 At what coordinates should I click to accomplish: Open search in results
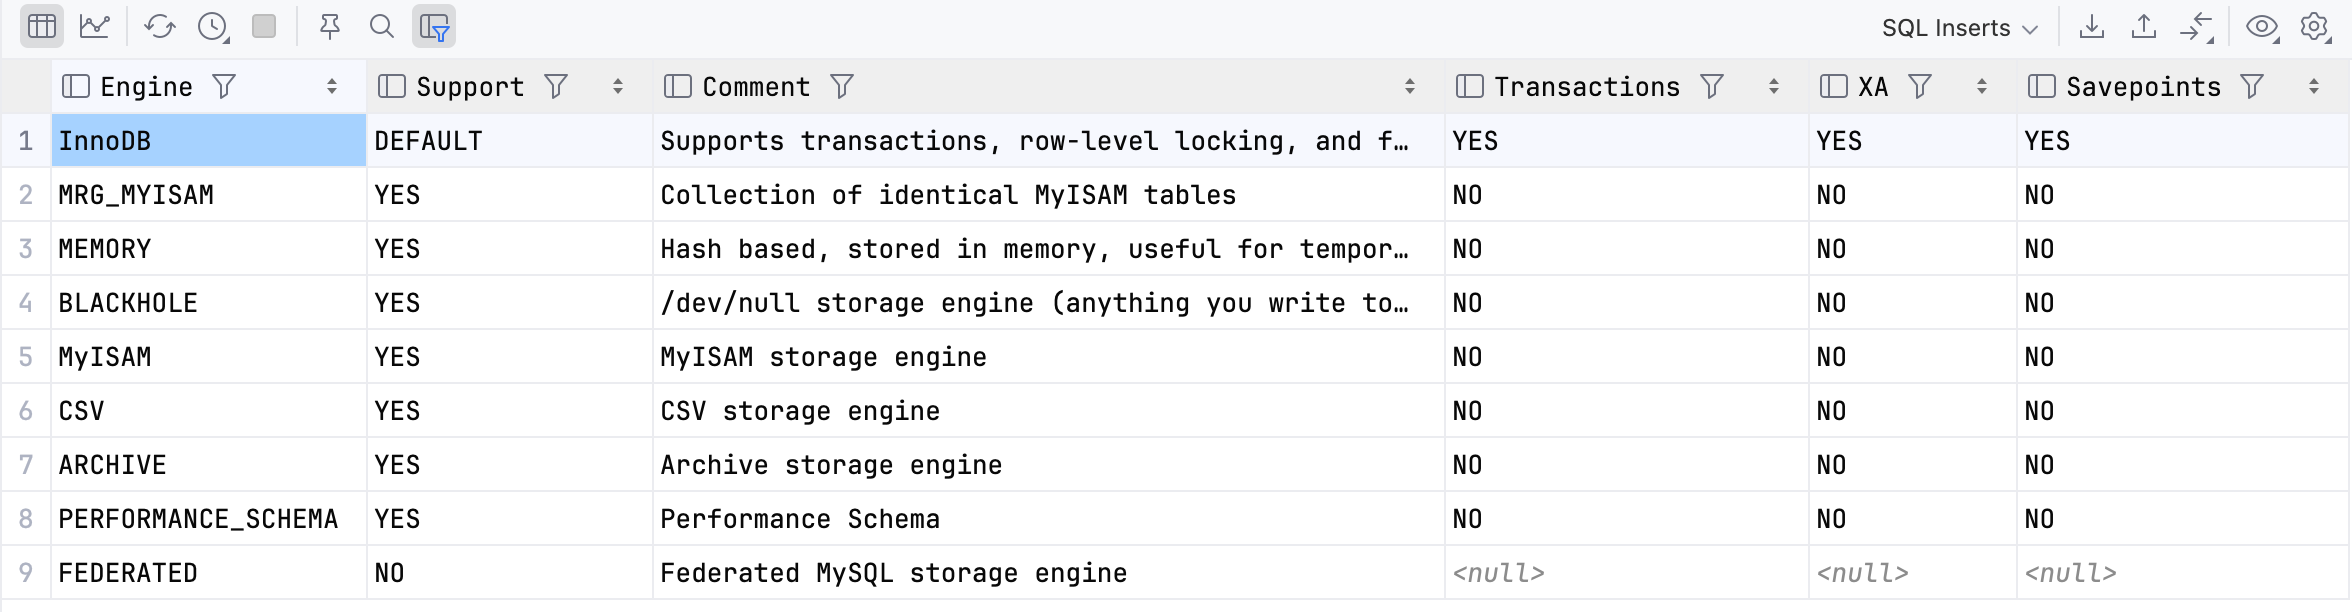pyautogui.click(x=381, y=27)
